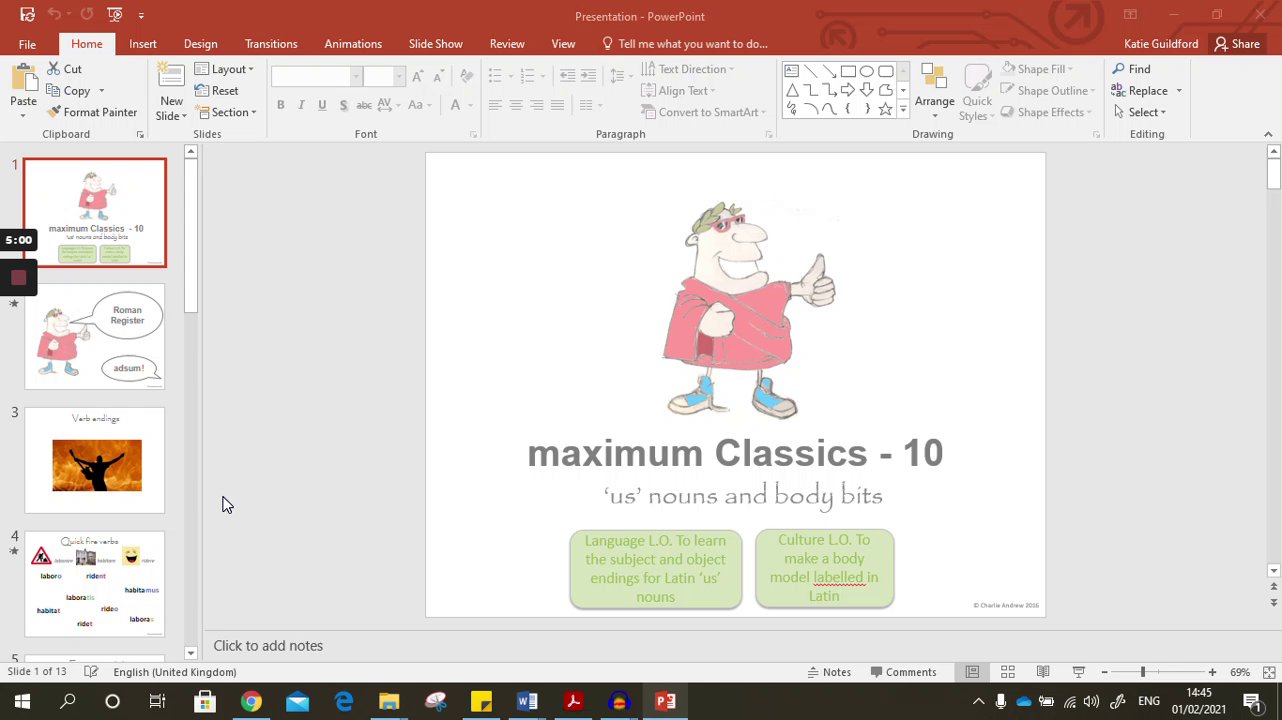
Task: Toggle Underline formatting
Action: 322,105
